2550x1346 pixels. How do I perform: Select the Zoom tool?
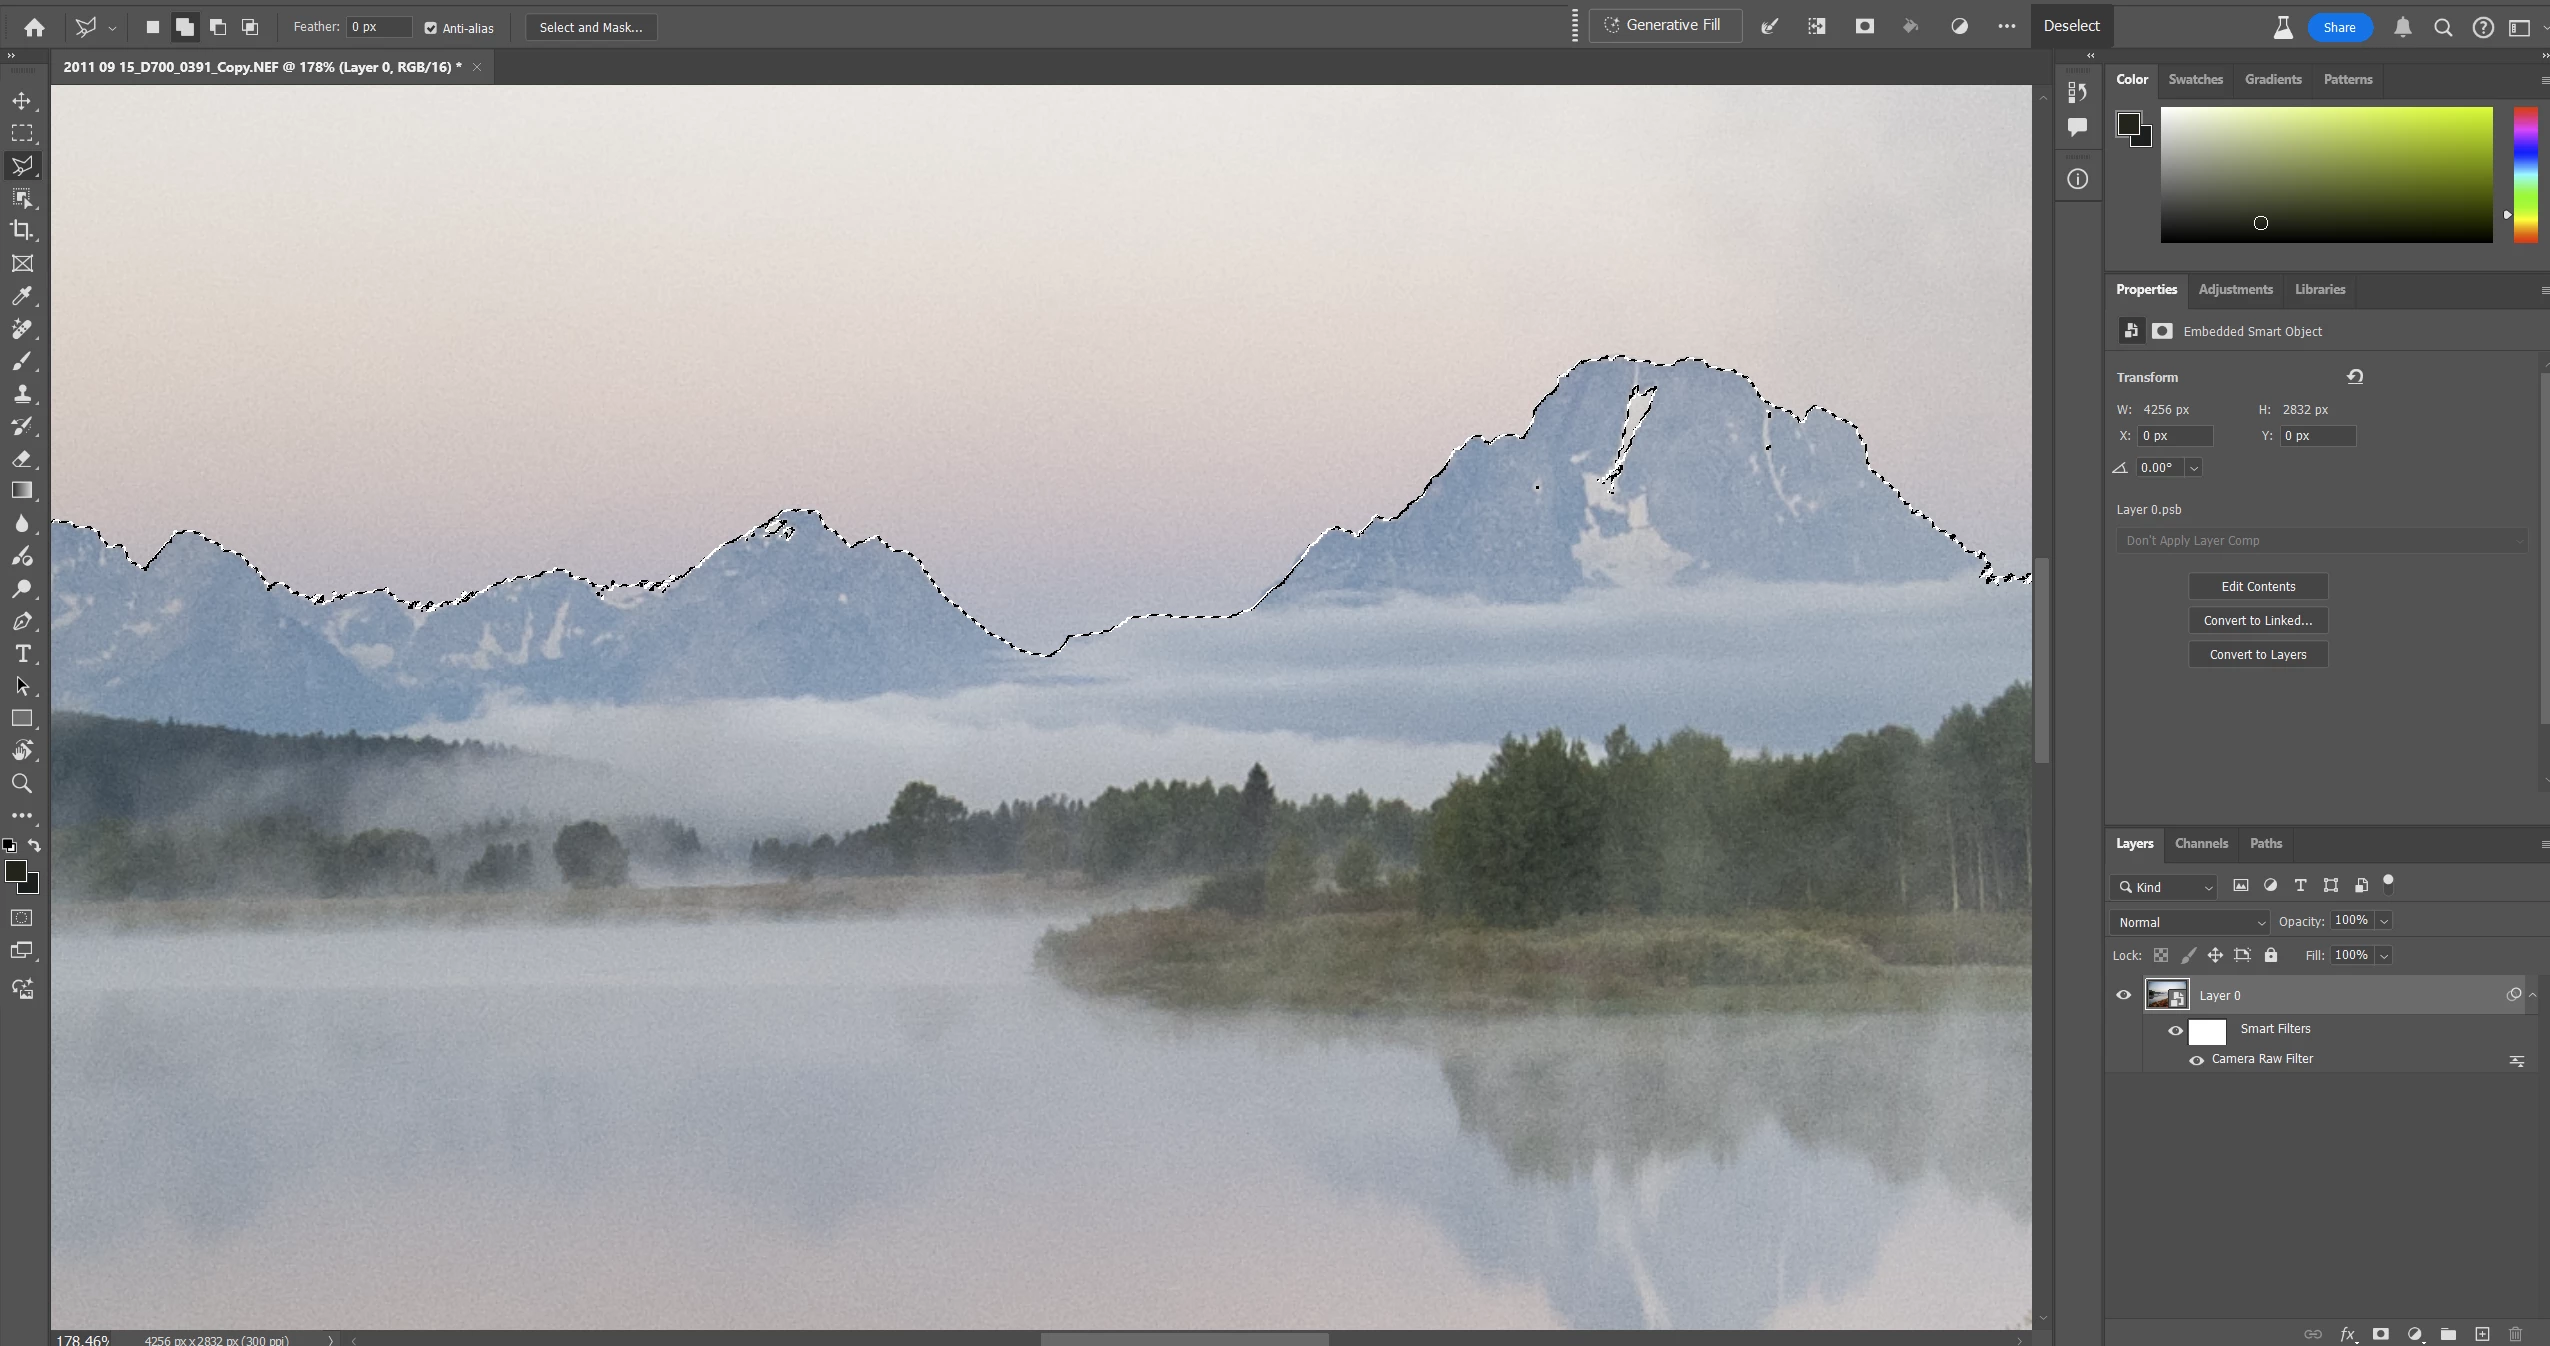[x=22, y=783]
